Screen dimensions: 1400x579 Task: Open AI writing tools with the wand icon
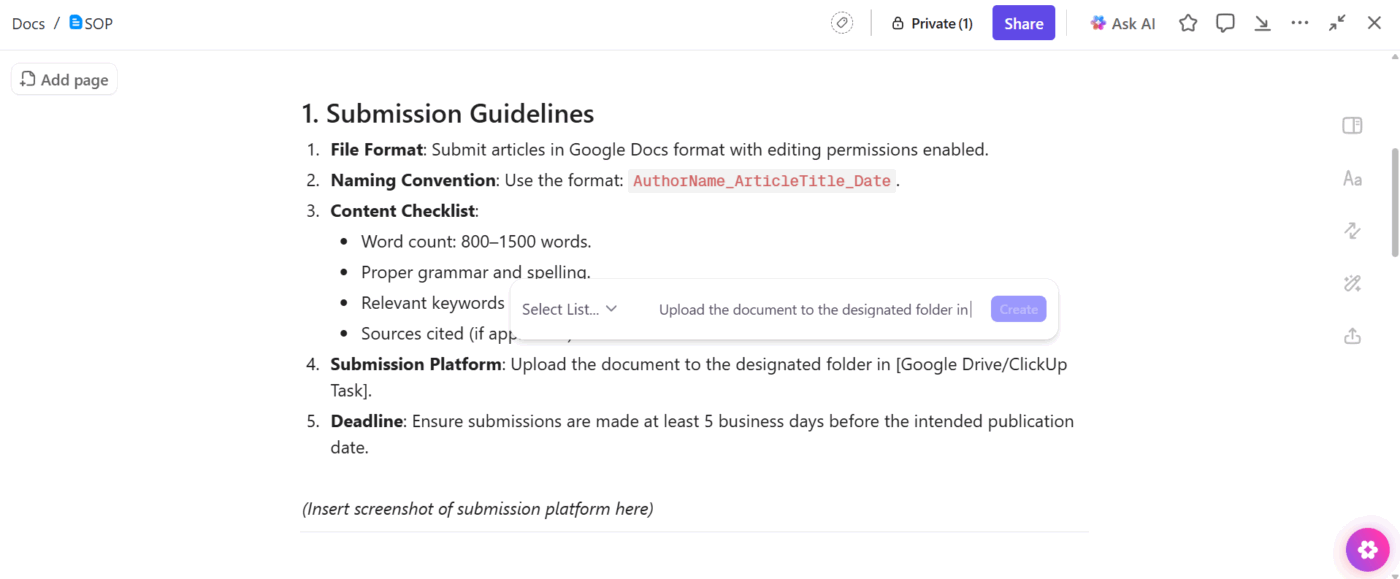point(1352,283)
